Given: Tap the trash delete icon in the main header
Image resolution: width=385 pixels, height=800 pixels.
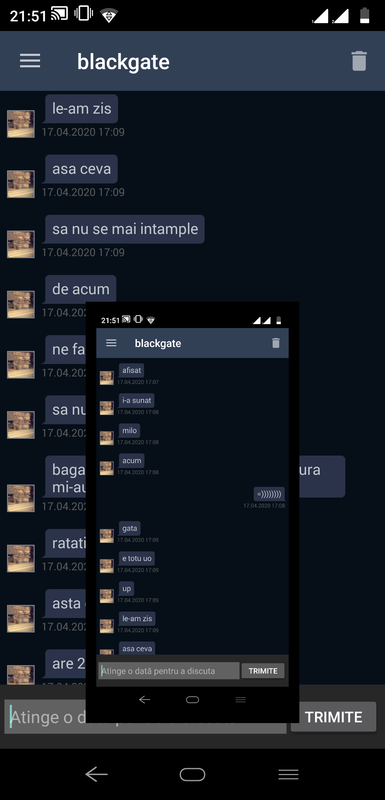Looking at the screenshot, I should click(x=359, y=61).
